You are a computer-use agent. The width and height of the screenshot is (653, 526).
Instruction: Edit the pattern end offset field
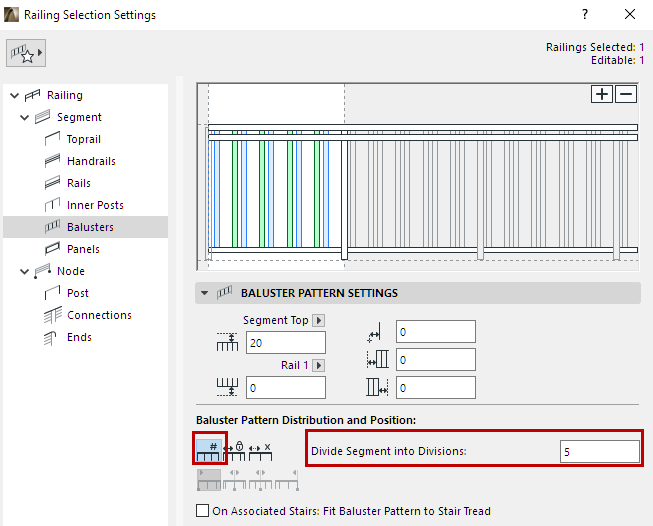436,388
